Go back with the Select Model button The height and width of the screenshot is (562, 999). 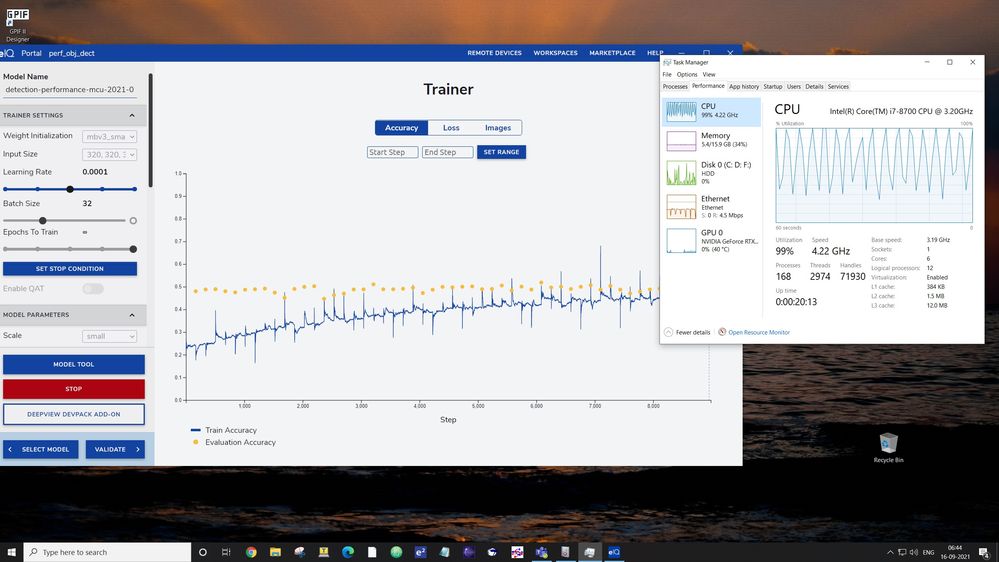(x=40, y=449)
